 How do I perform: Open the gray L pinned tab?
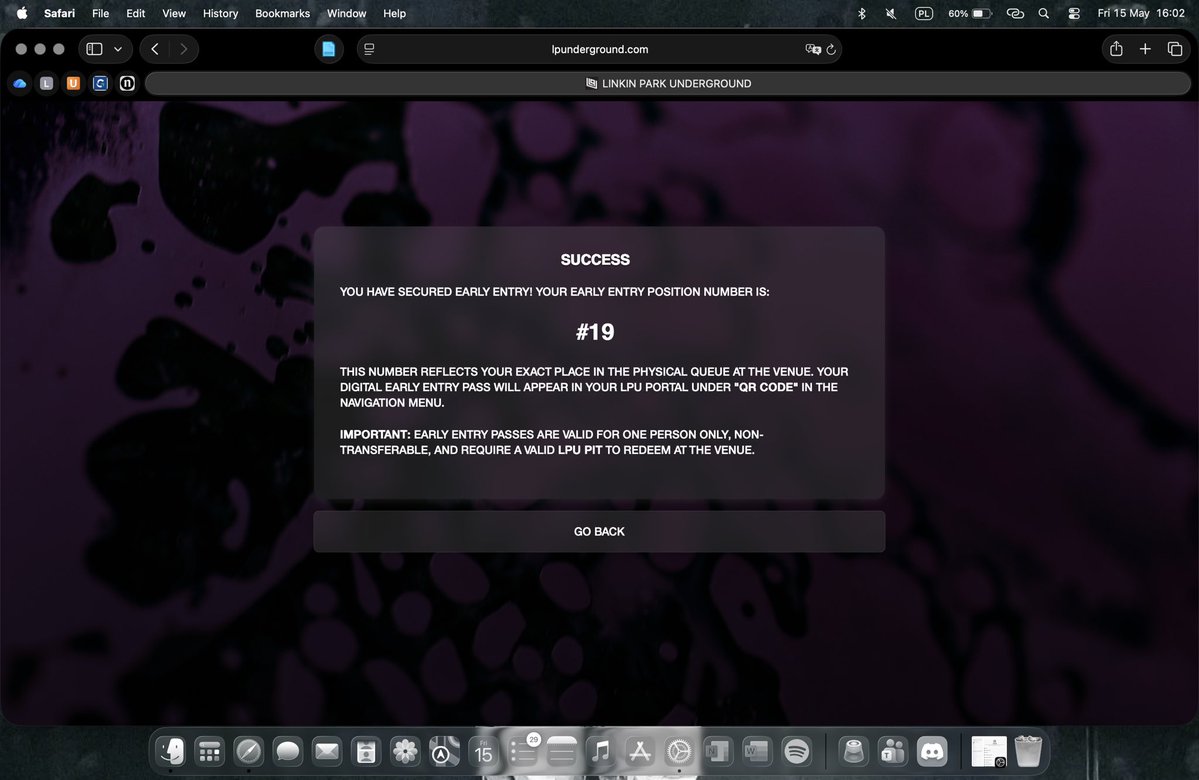point(47,83)
